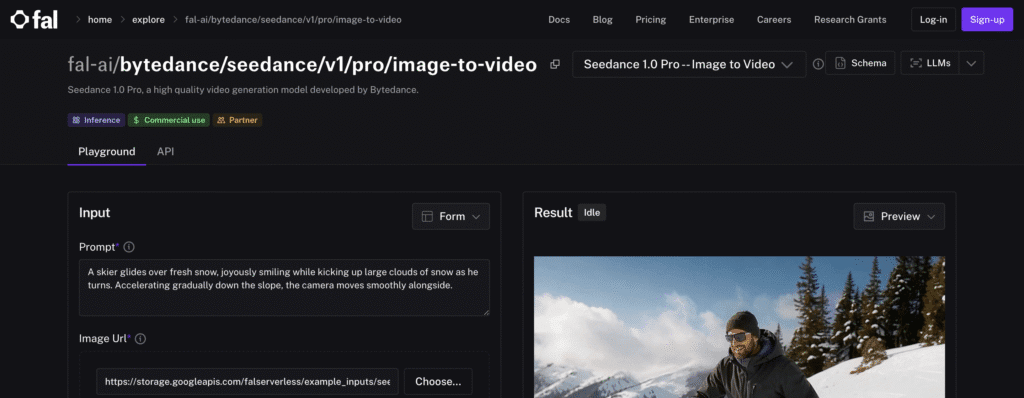The width and height of the screenshot is (1024, 398).
Task: Open the Schema button
Action: [860, 63]
